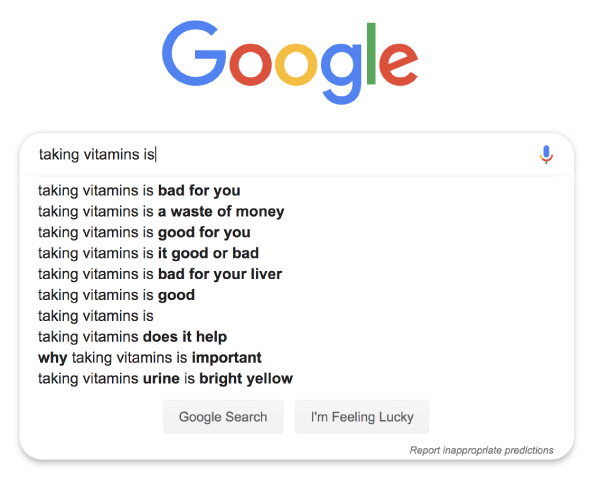Viewport: 600px width, 503px height.
Task: Select suggestion "taking vitamins is bad for you"
Action: point(139,190)
